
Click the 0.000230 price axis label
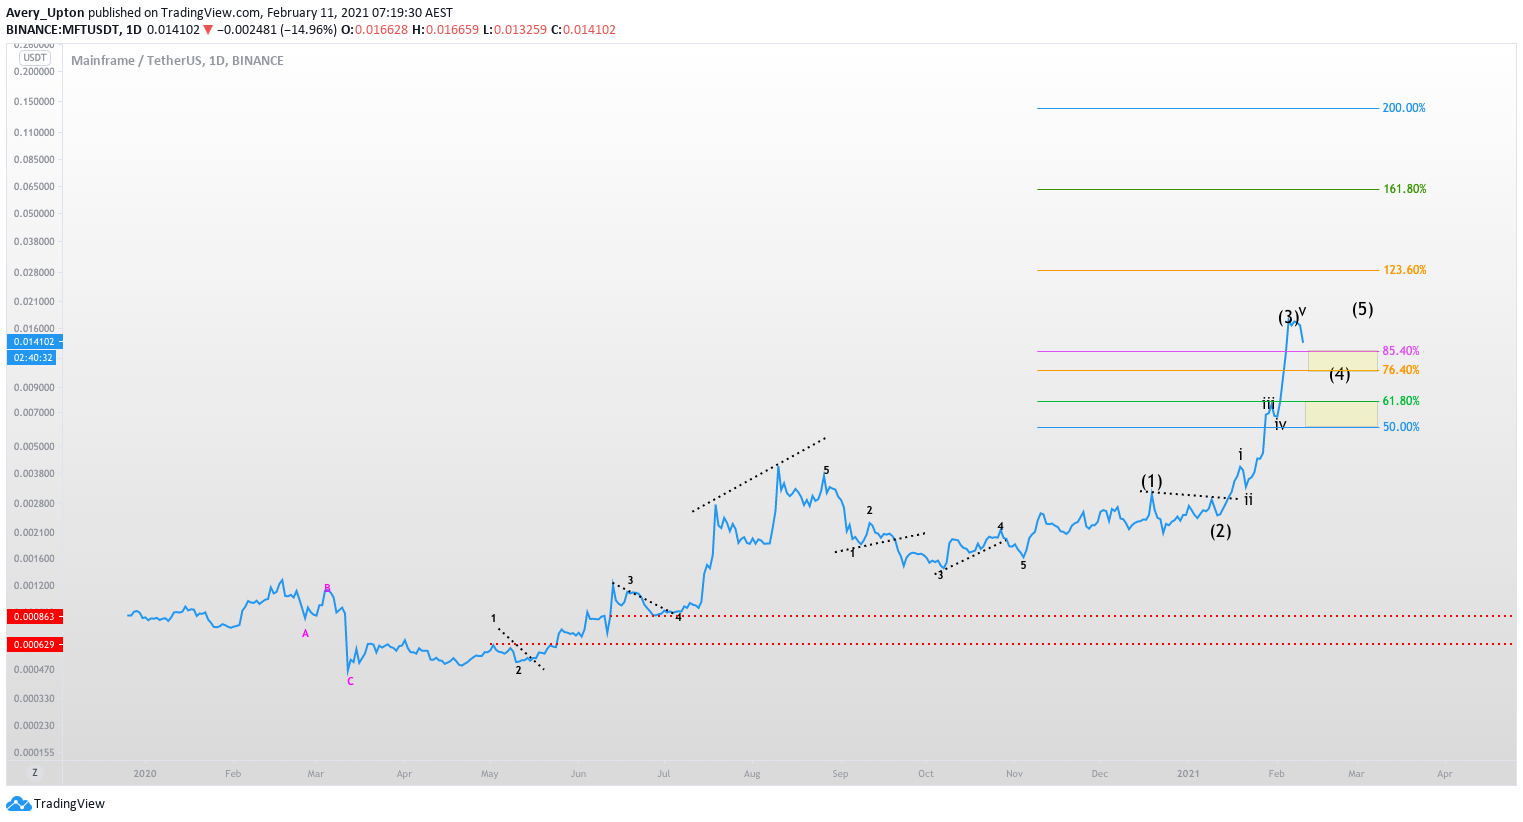(34, 726)
